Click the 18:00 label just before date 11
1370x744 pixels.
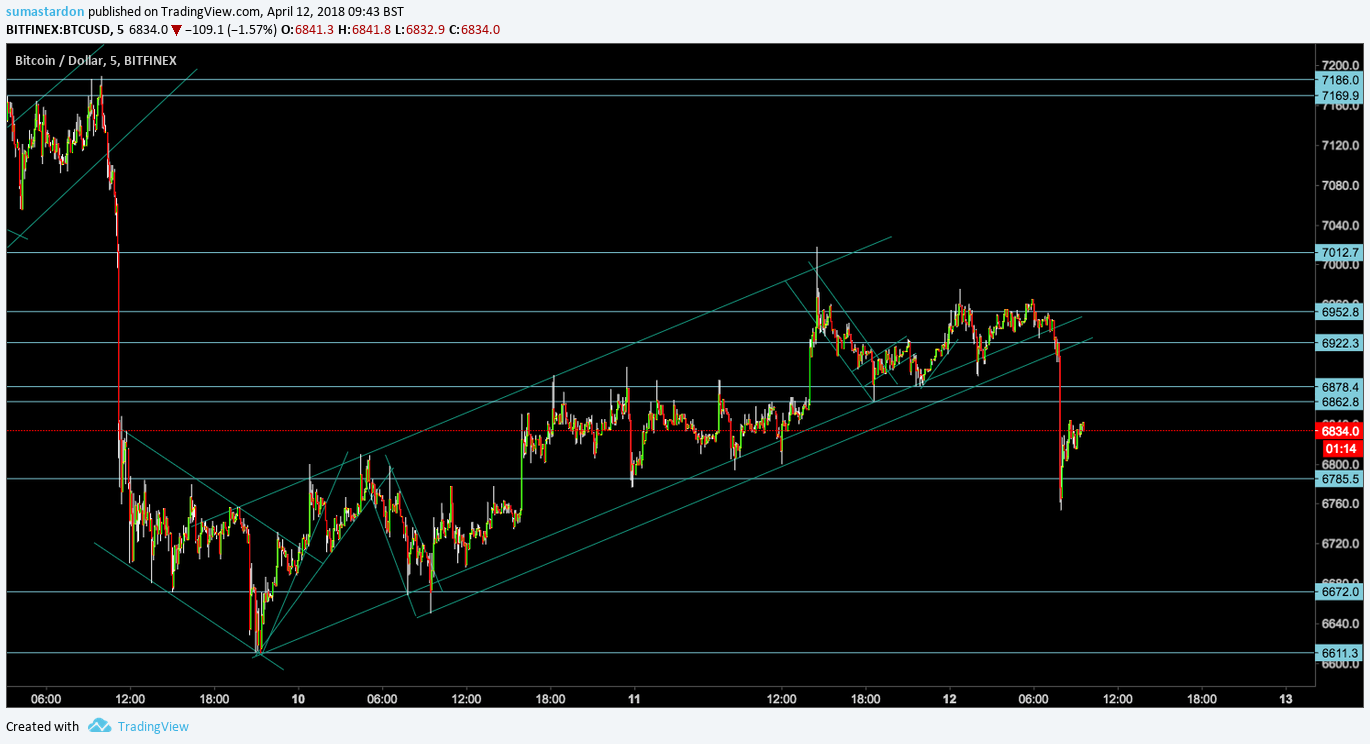(x=550, y=698)
